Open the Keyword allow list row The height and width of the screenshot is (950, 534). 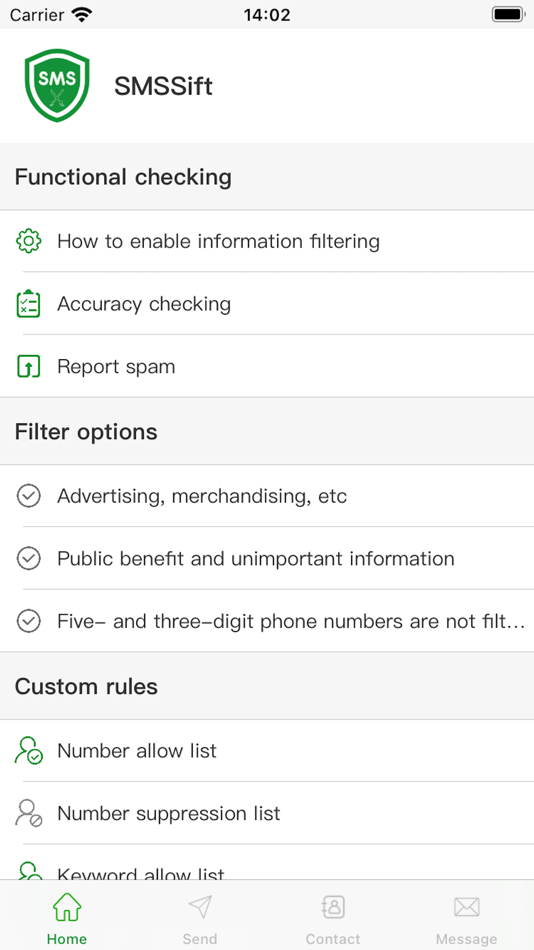coord(267,863)
